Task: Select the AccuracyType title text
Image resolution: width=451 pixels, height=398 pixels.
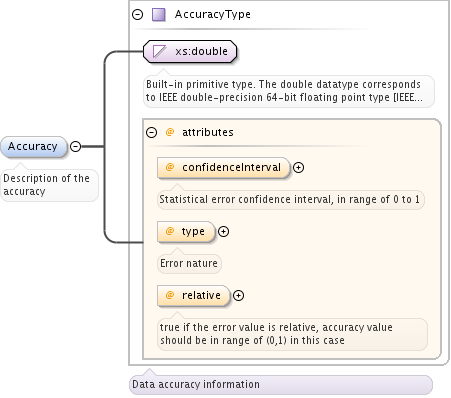Action: pyautogui.click(x=213, y=14)
